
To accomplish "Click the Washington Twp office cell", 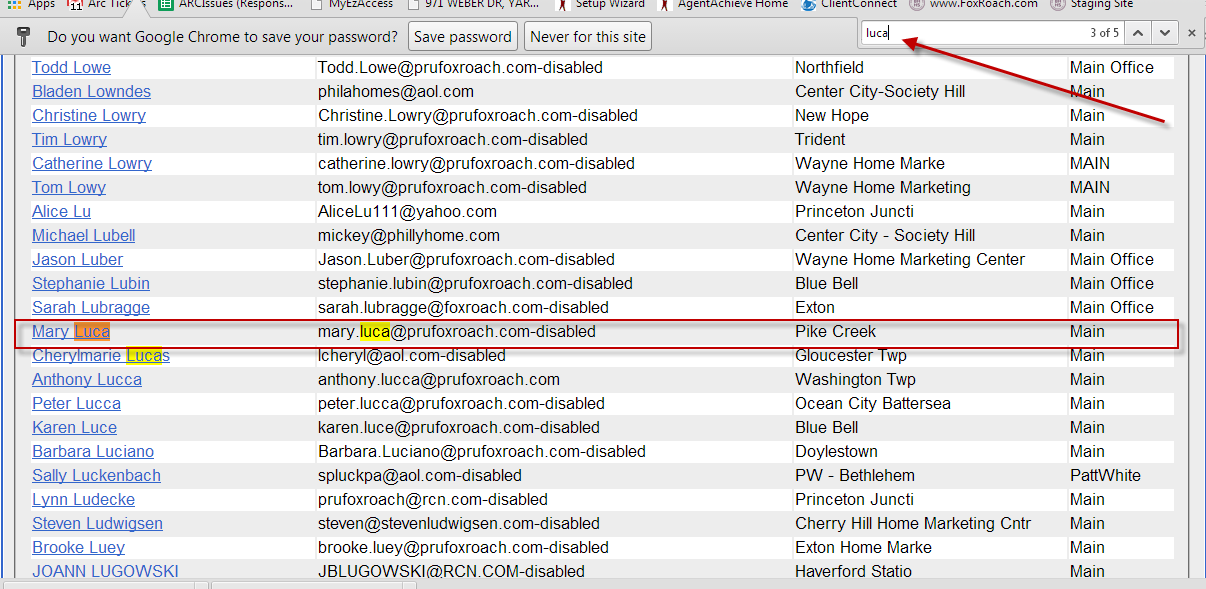I will [x=855, y=379].
